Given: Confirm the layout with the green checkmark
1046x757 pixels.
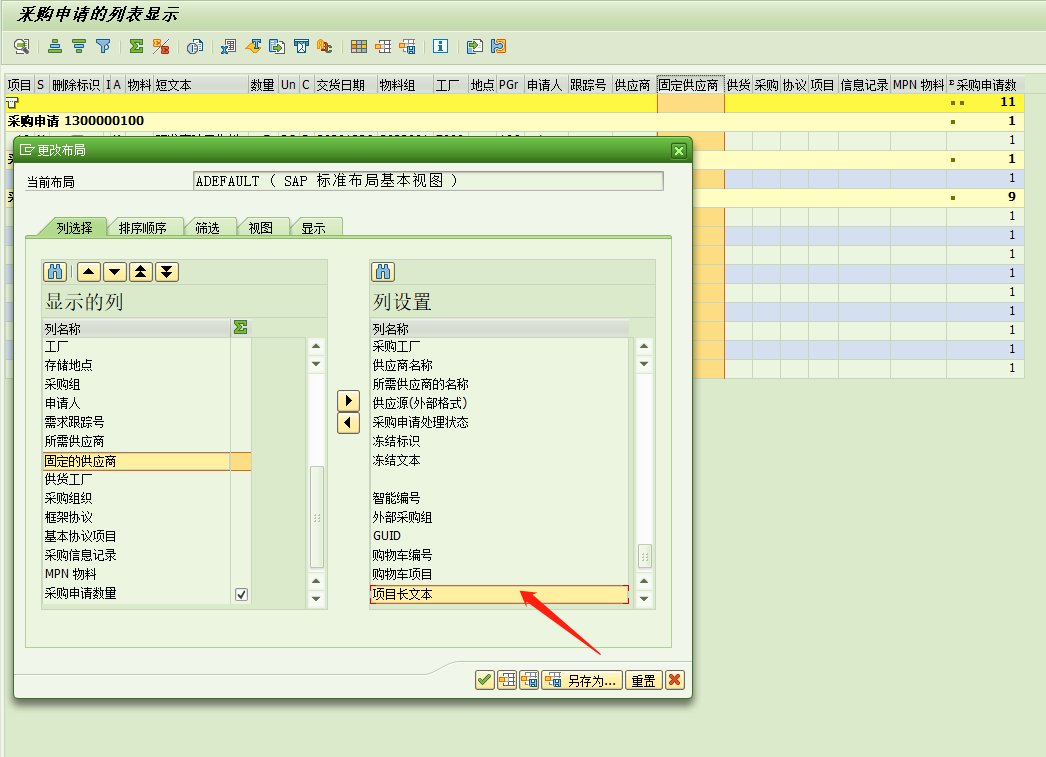Looking at the screenshot, I should pyautogui.click(x=485, y=680).
